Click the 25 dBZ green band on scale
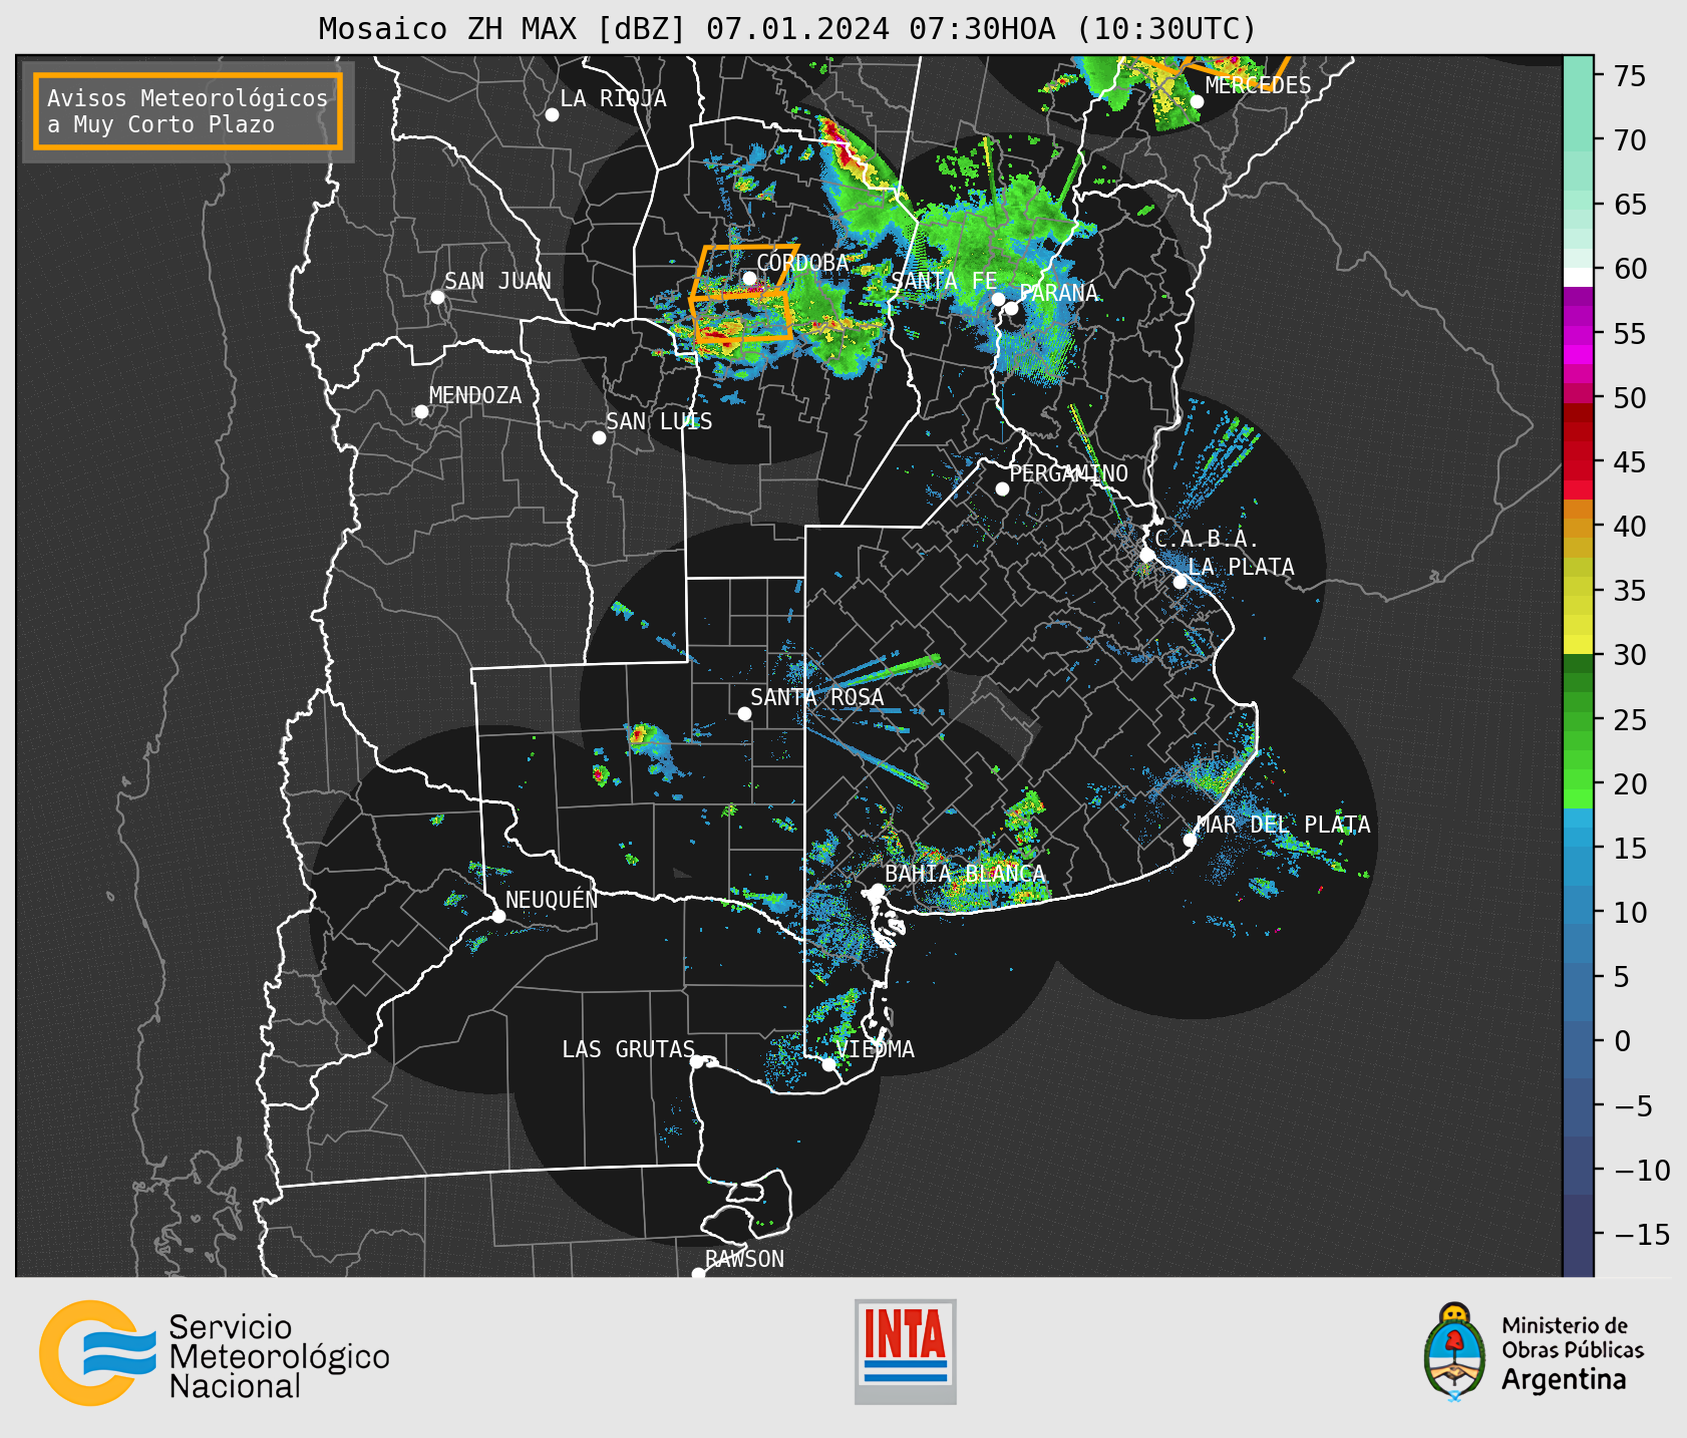1687x1438 pixels. coord(1578,719)
